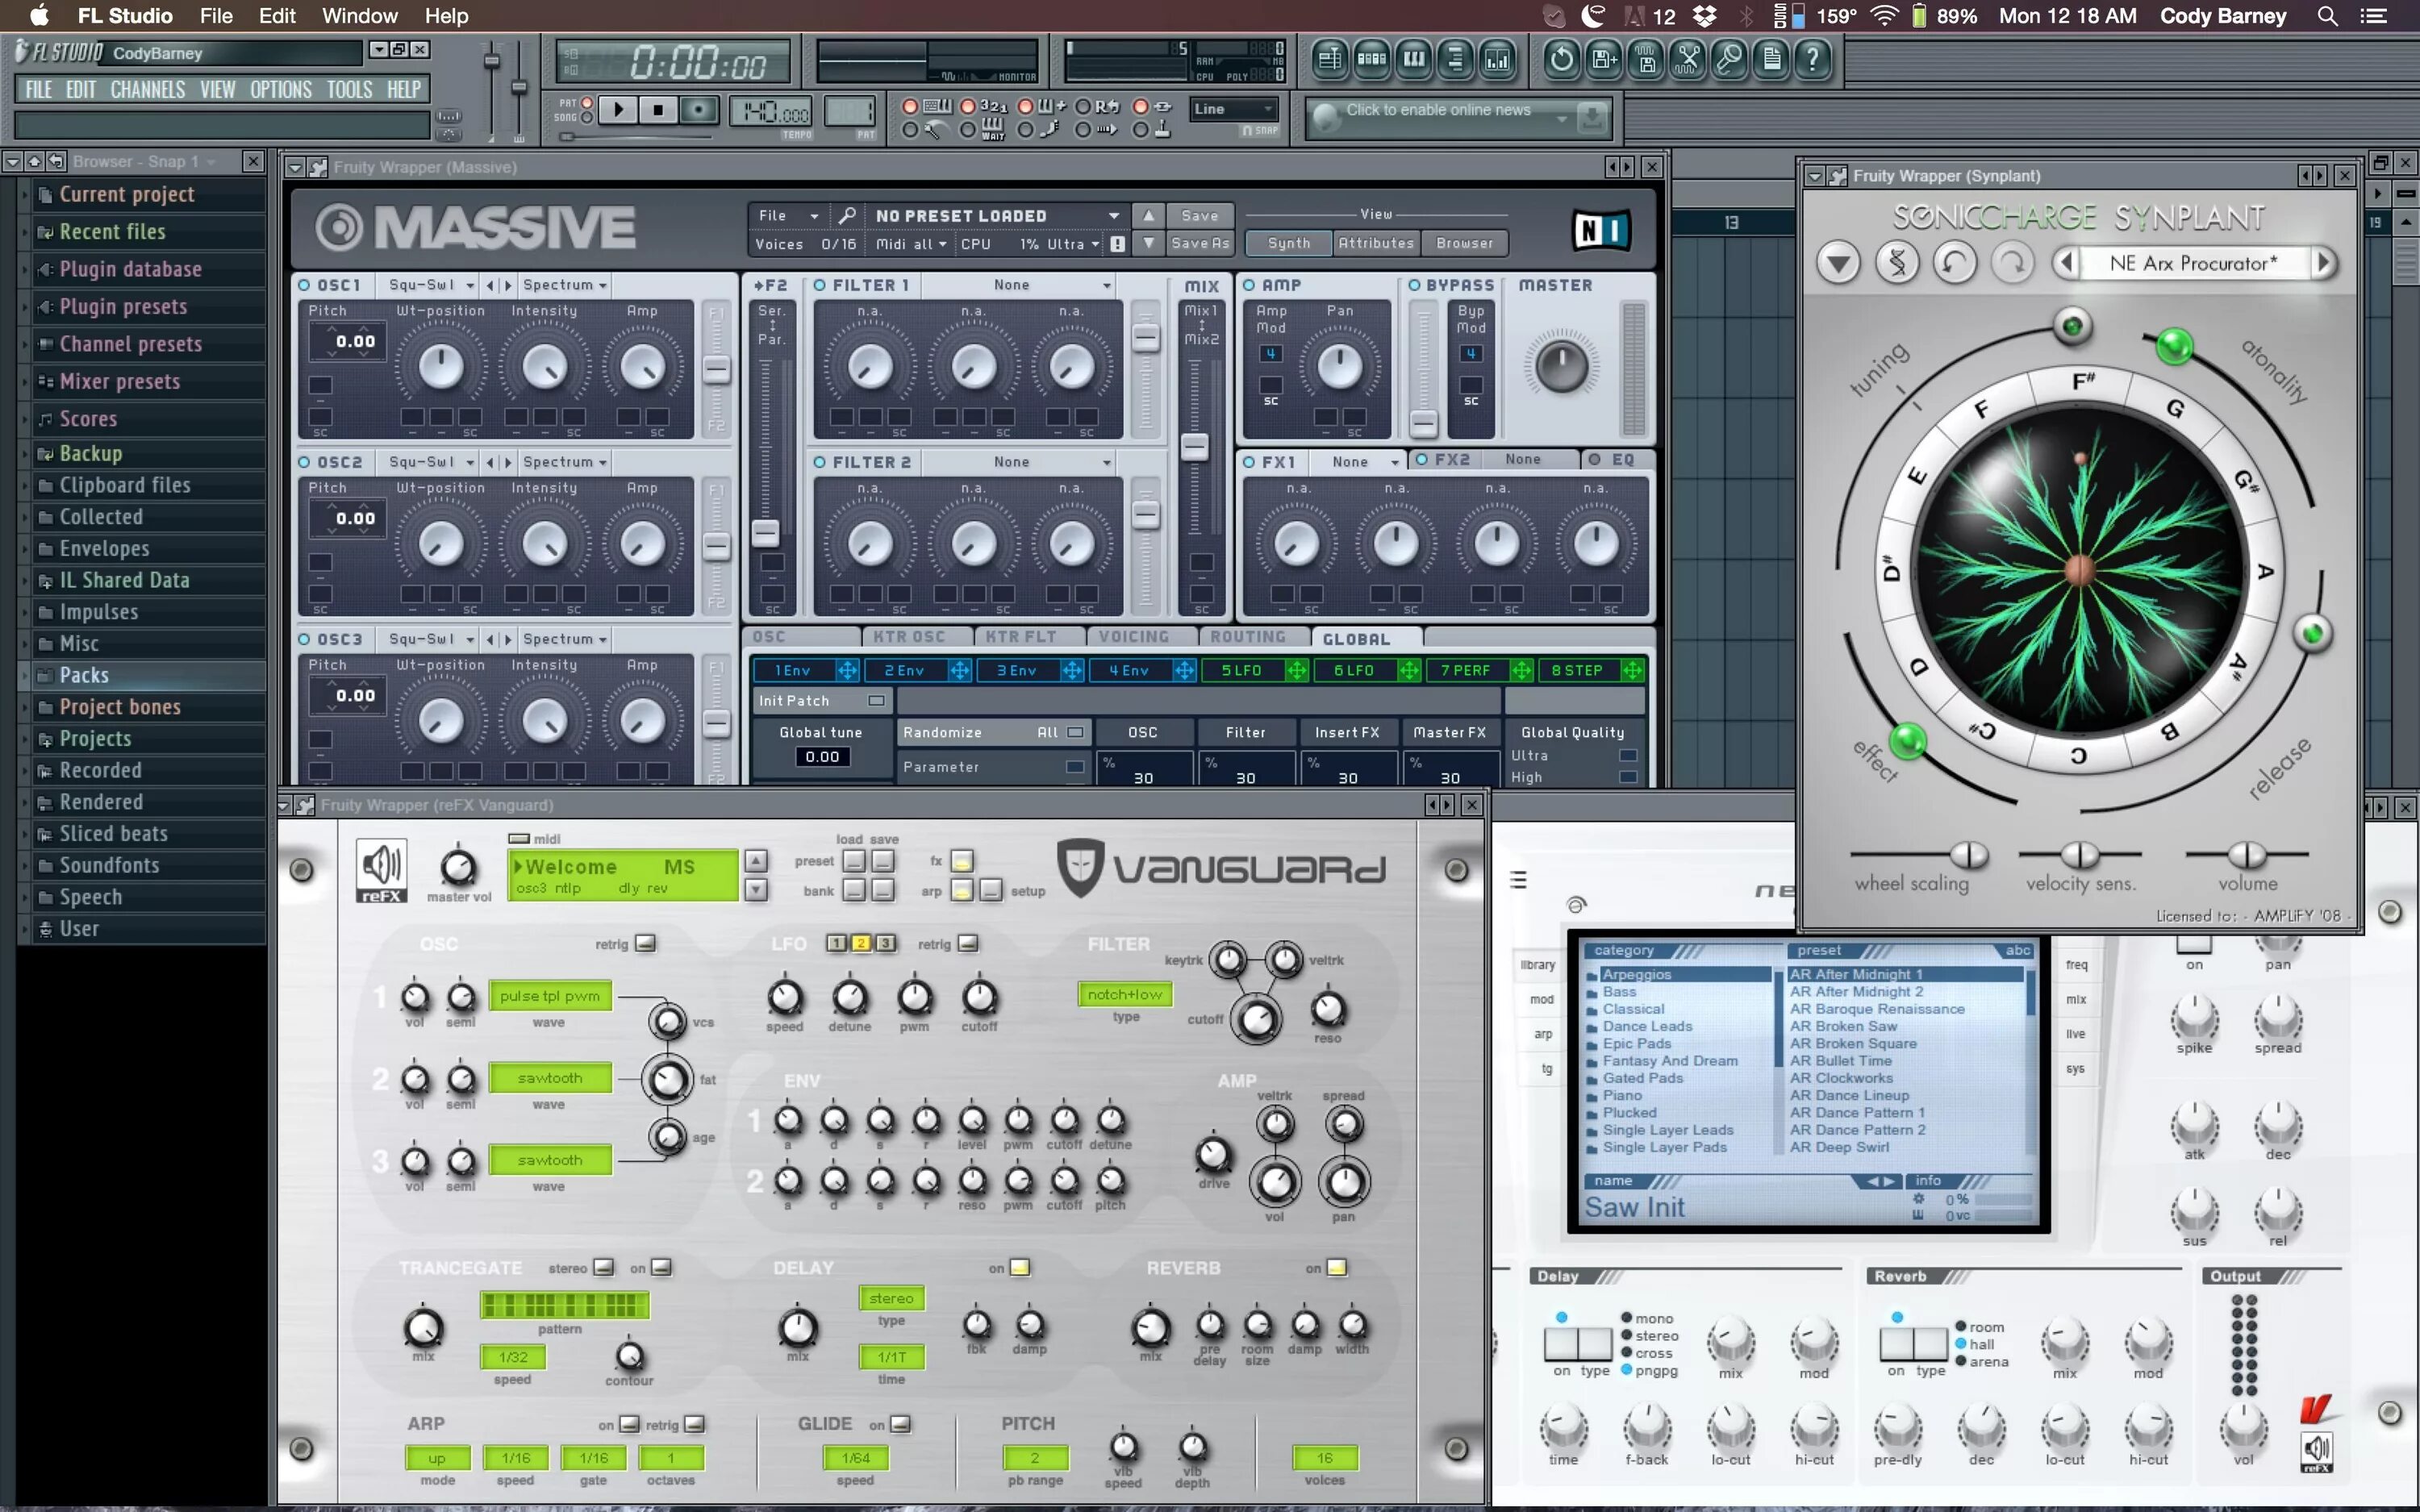Image resolution: width=2420 pixels, height=1512 pixels.
Task: Open the Mixer window icon
Action: [x=1498, y=59]
